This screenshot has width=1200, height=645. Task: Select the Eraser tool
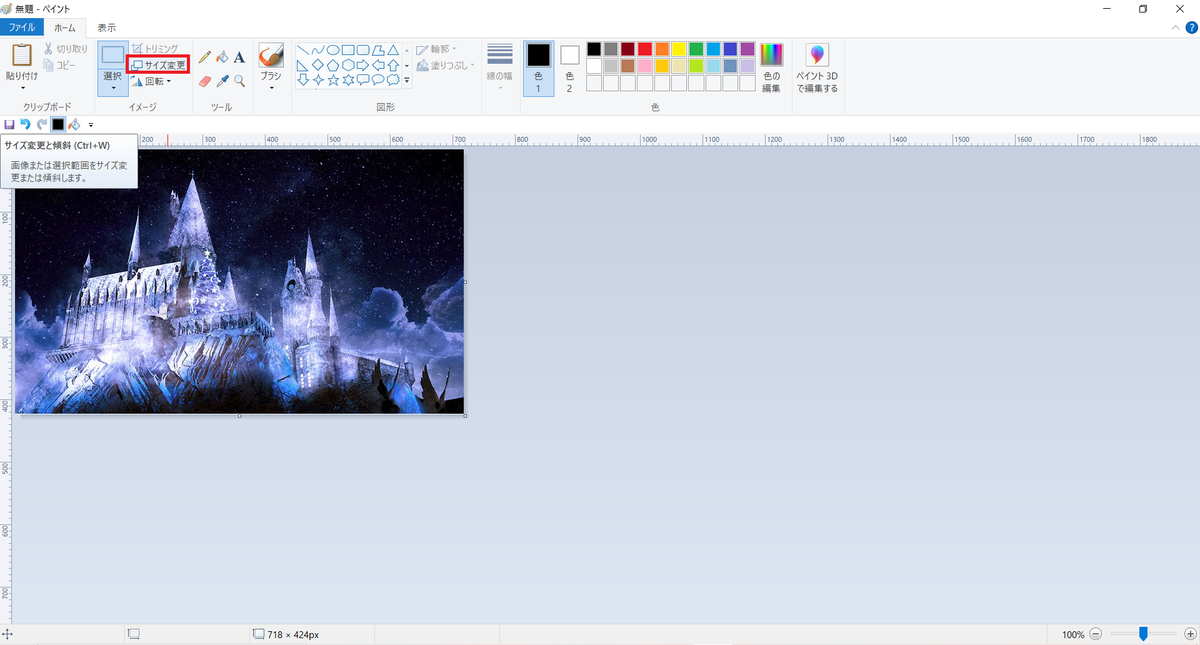coord(205,81)
